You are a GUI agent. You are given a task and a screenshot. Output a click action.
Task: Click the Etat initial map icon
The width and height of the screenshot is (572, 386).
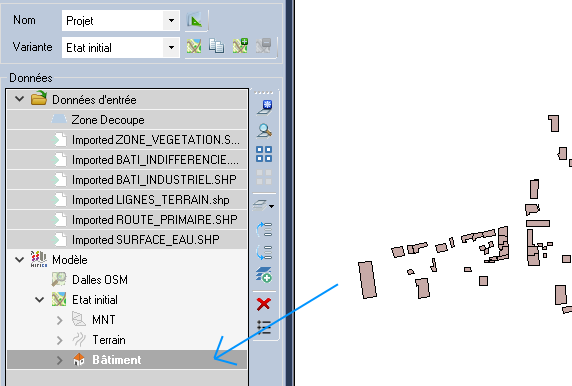point(59,300)
